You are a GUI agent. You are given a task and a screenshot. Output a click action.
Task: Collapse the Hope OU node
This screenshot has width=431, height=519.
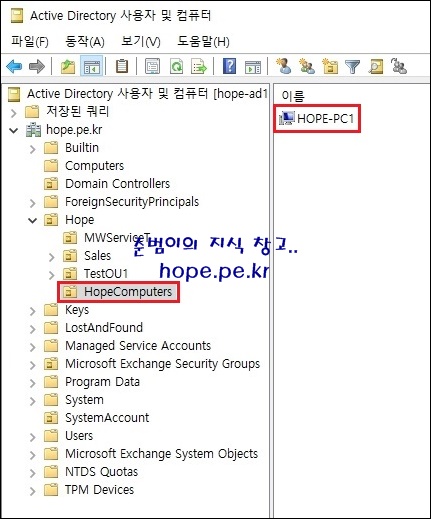pyautogui.click(x=32, y=220)
